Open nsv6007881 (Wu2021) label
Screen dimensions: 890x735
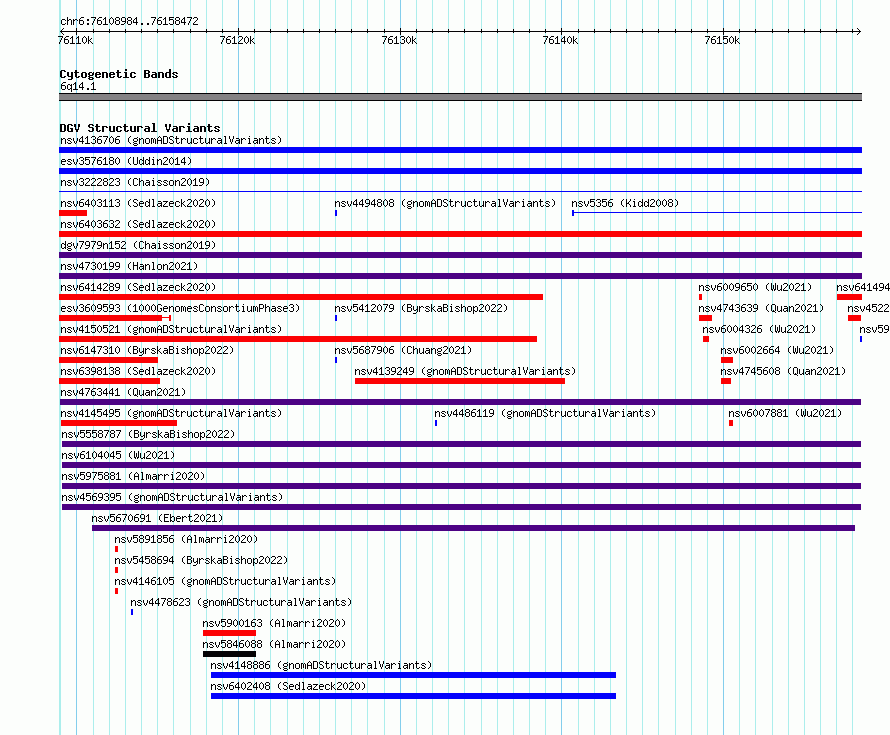coord(786,413)
